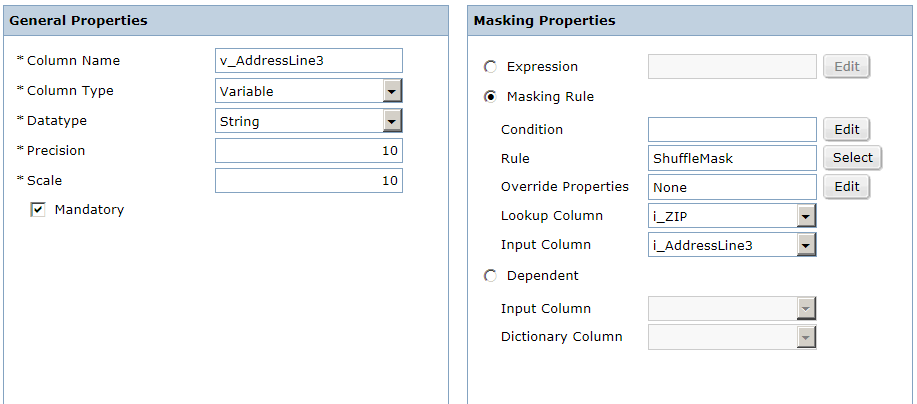Click the Condition text field
917x404 pixels.
tap(732, 130)
